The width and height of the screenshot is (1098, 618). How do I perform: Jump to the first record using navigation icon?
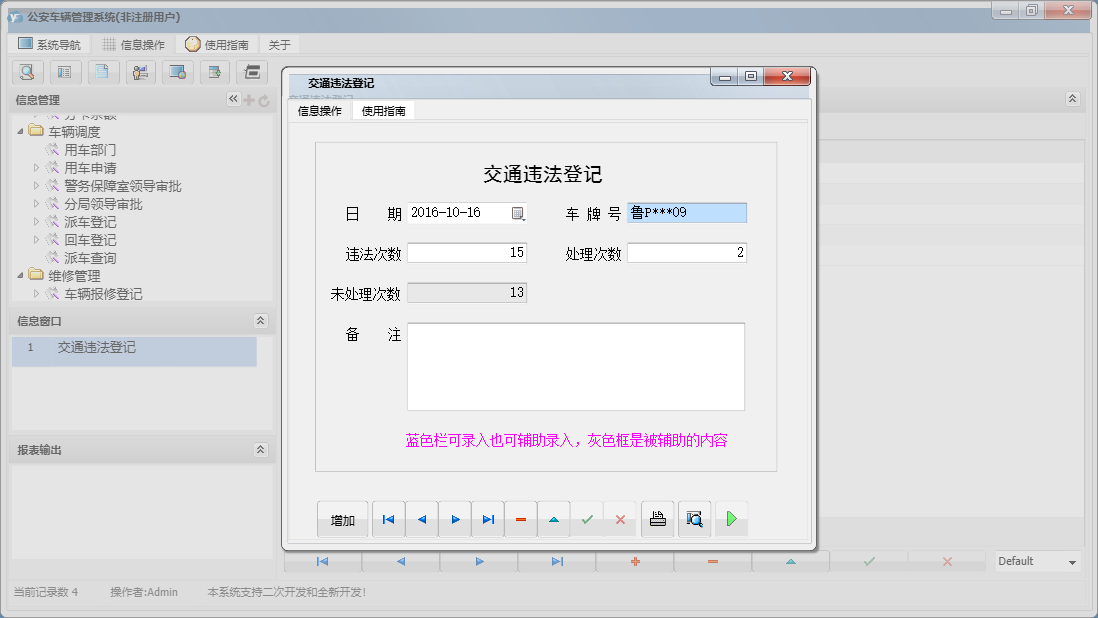pyautogui.click(x=389, y=519)
